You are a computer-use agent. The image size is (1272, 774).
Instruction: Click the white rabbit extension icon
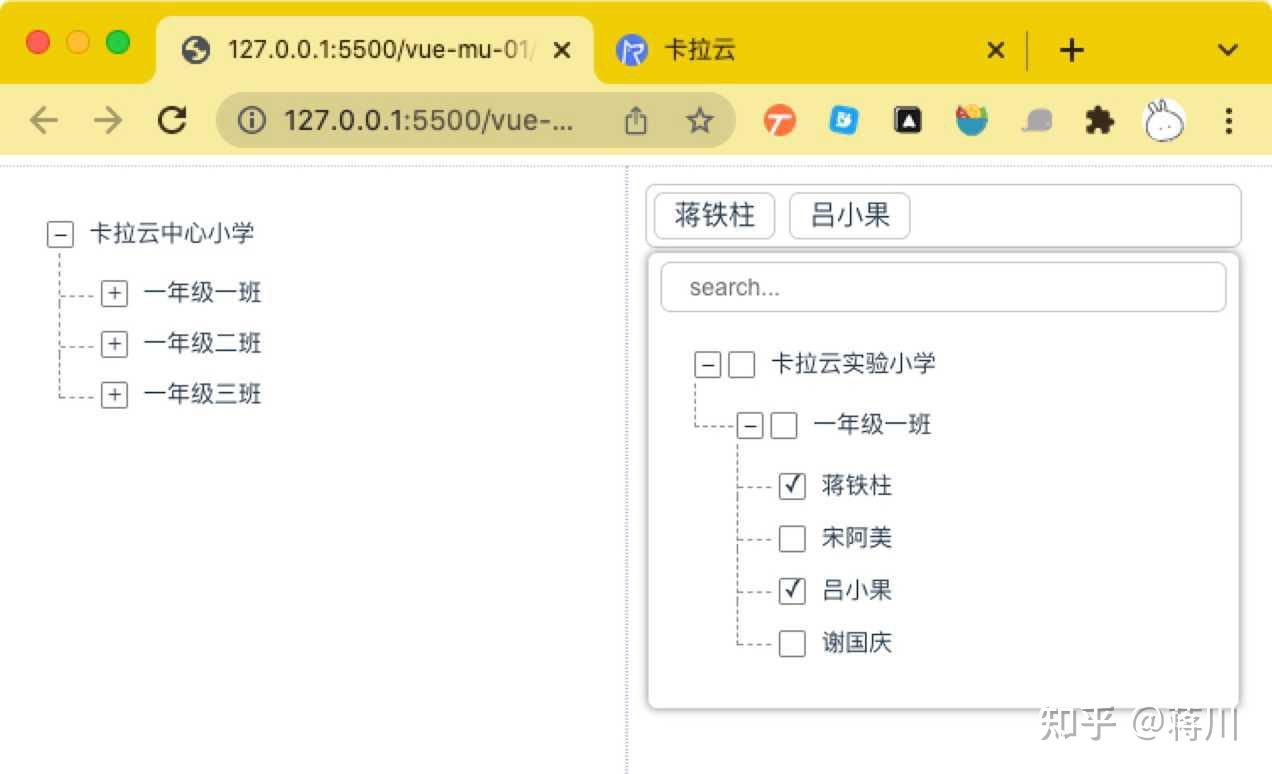(1163, 120)
